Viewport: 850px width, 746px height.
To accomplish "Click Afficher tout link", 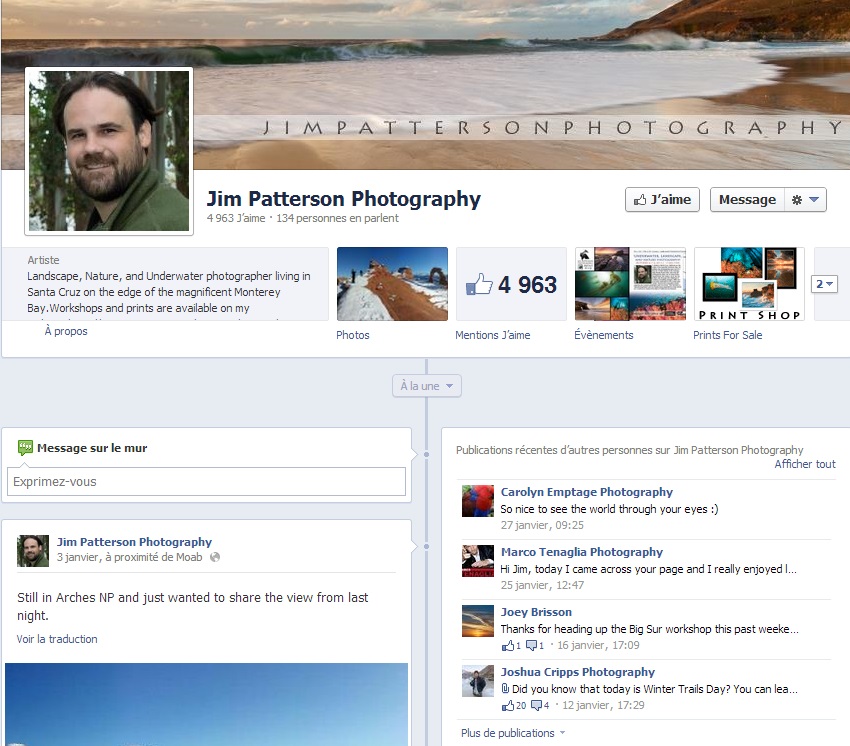I will tap(805, 464).
